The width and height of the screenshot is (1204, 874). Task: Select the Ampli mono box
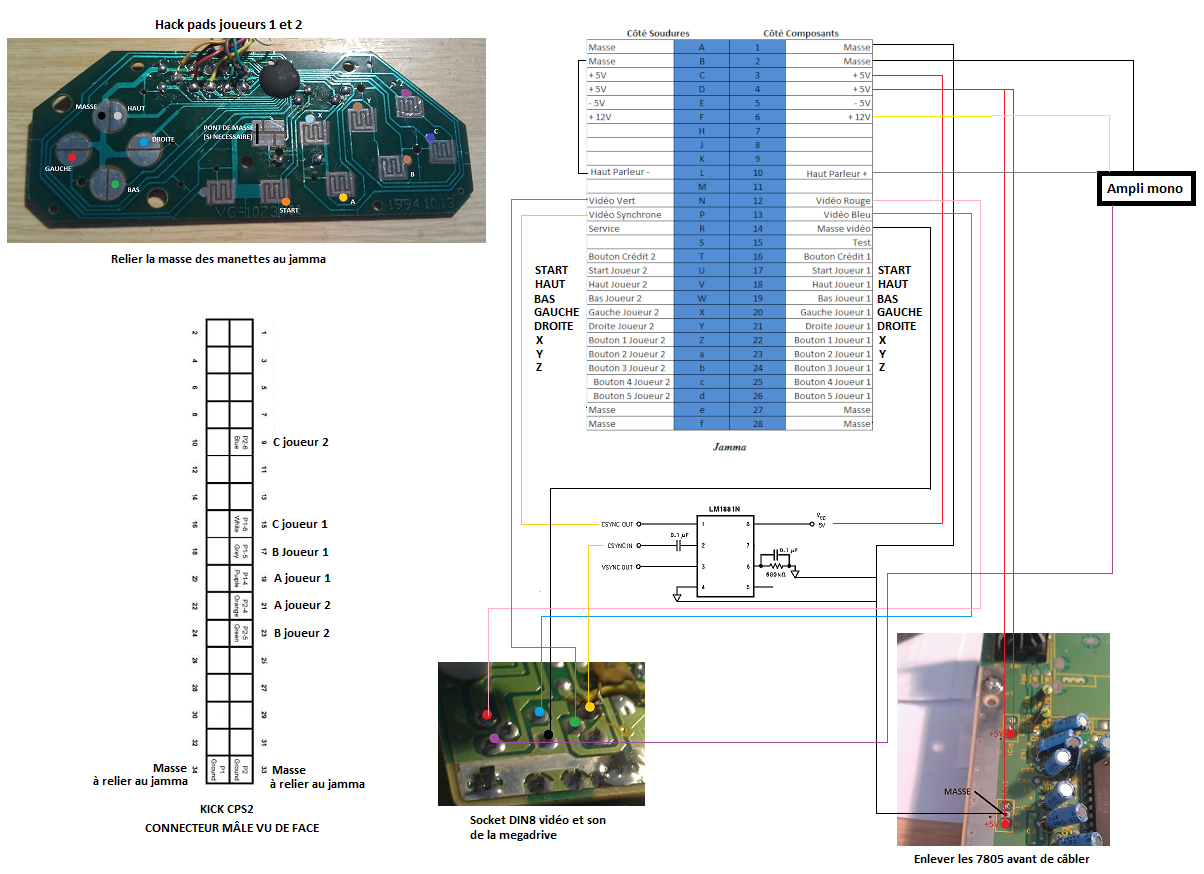click(x=1145, y=188)
